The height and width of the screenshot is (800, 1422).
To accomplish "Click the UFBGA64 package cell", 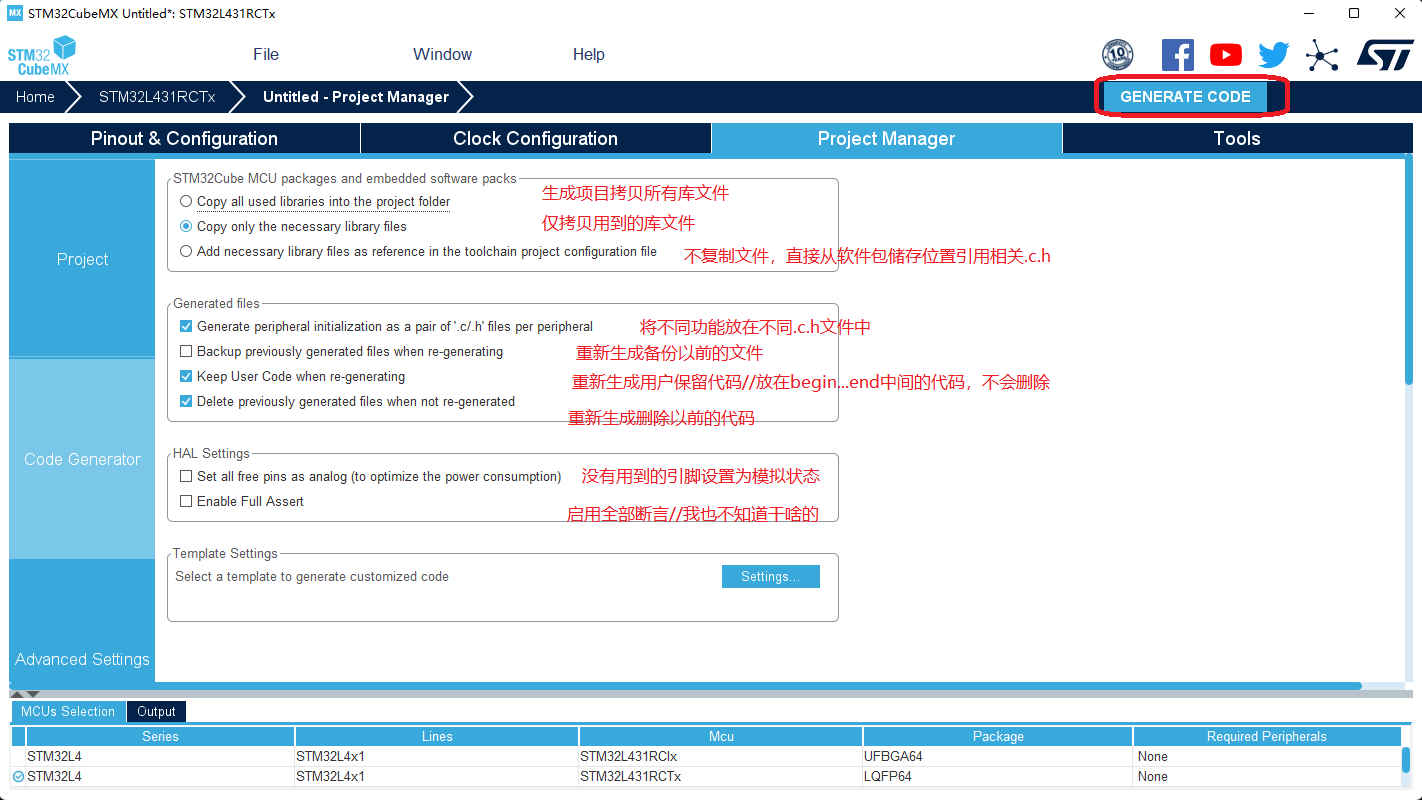I will (x=998, y=756).
